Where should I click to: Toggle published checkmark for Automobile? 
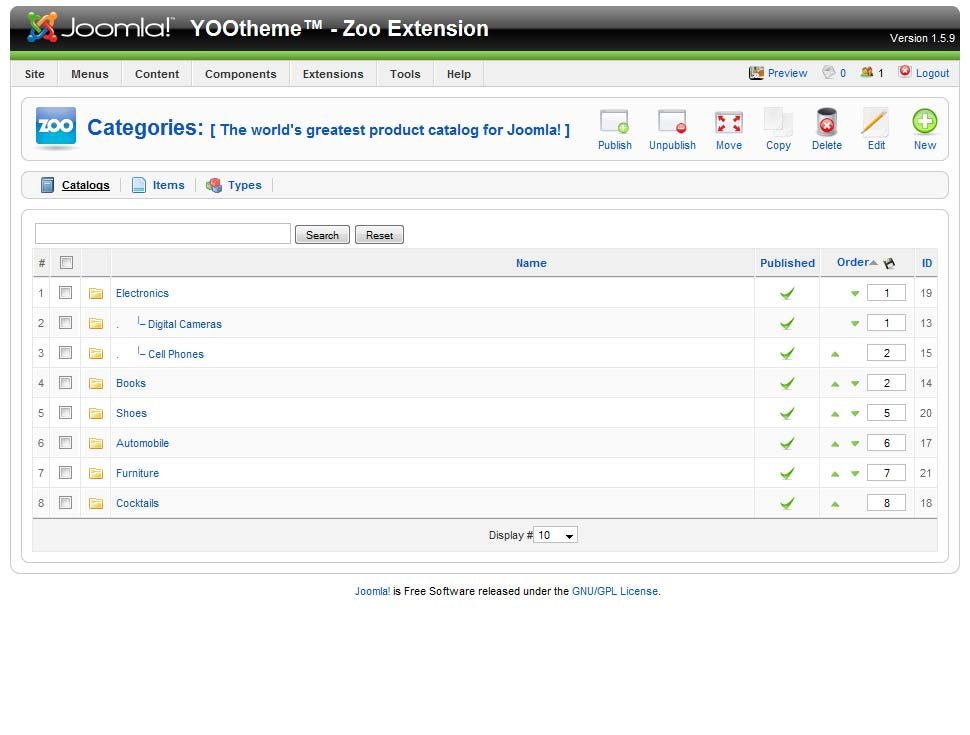tap(787, 443)
